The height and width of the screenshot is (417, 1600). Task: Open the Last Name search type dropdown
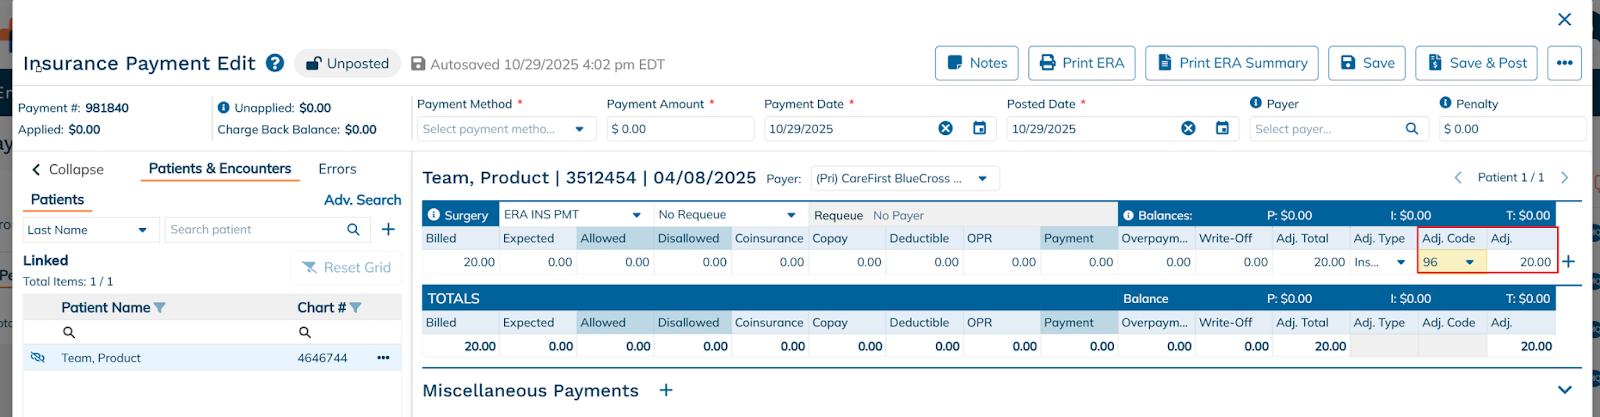point(142,230)
